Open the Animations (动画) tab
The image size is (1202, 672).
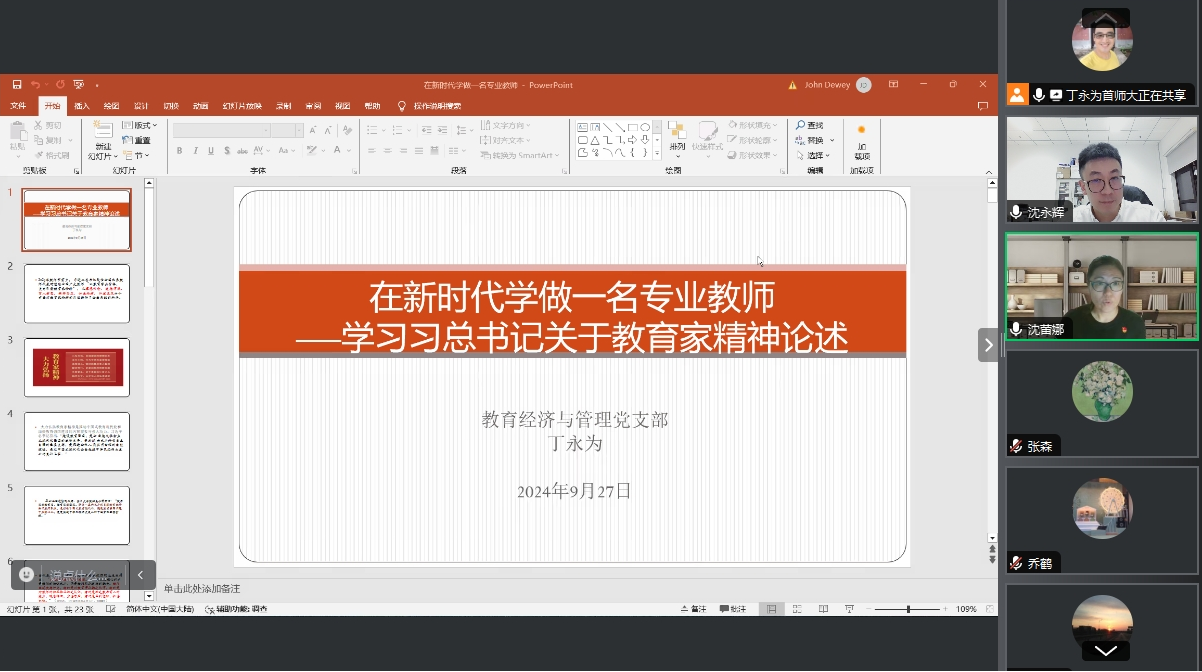pyautogui.click(x=201, y=106)
